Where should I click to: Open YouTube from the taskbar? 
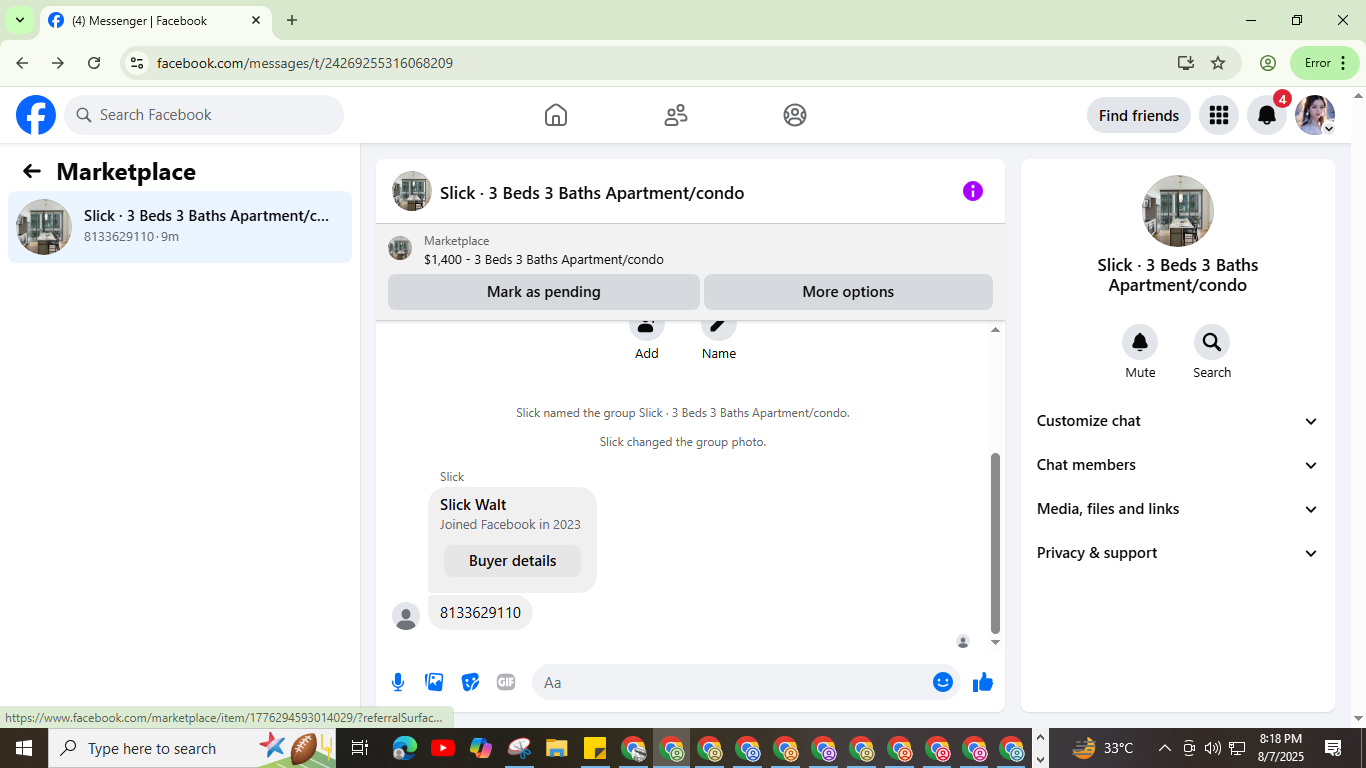[442, 748]
